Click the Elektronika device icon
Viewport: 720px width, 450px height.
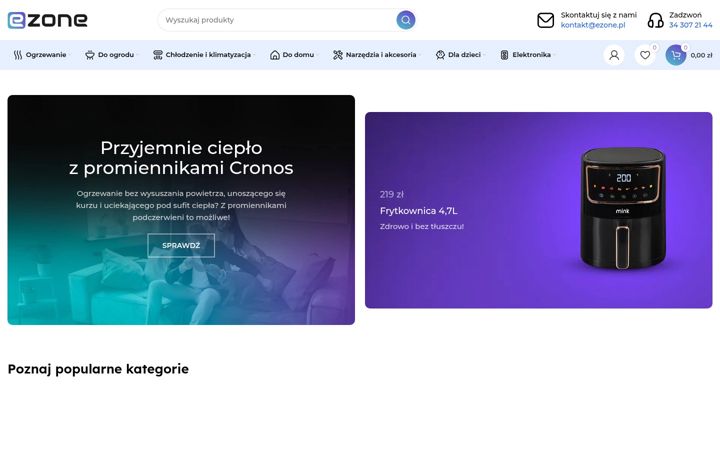tap(504, 55)
